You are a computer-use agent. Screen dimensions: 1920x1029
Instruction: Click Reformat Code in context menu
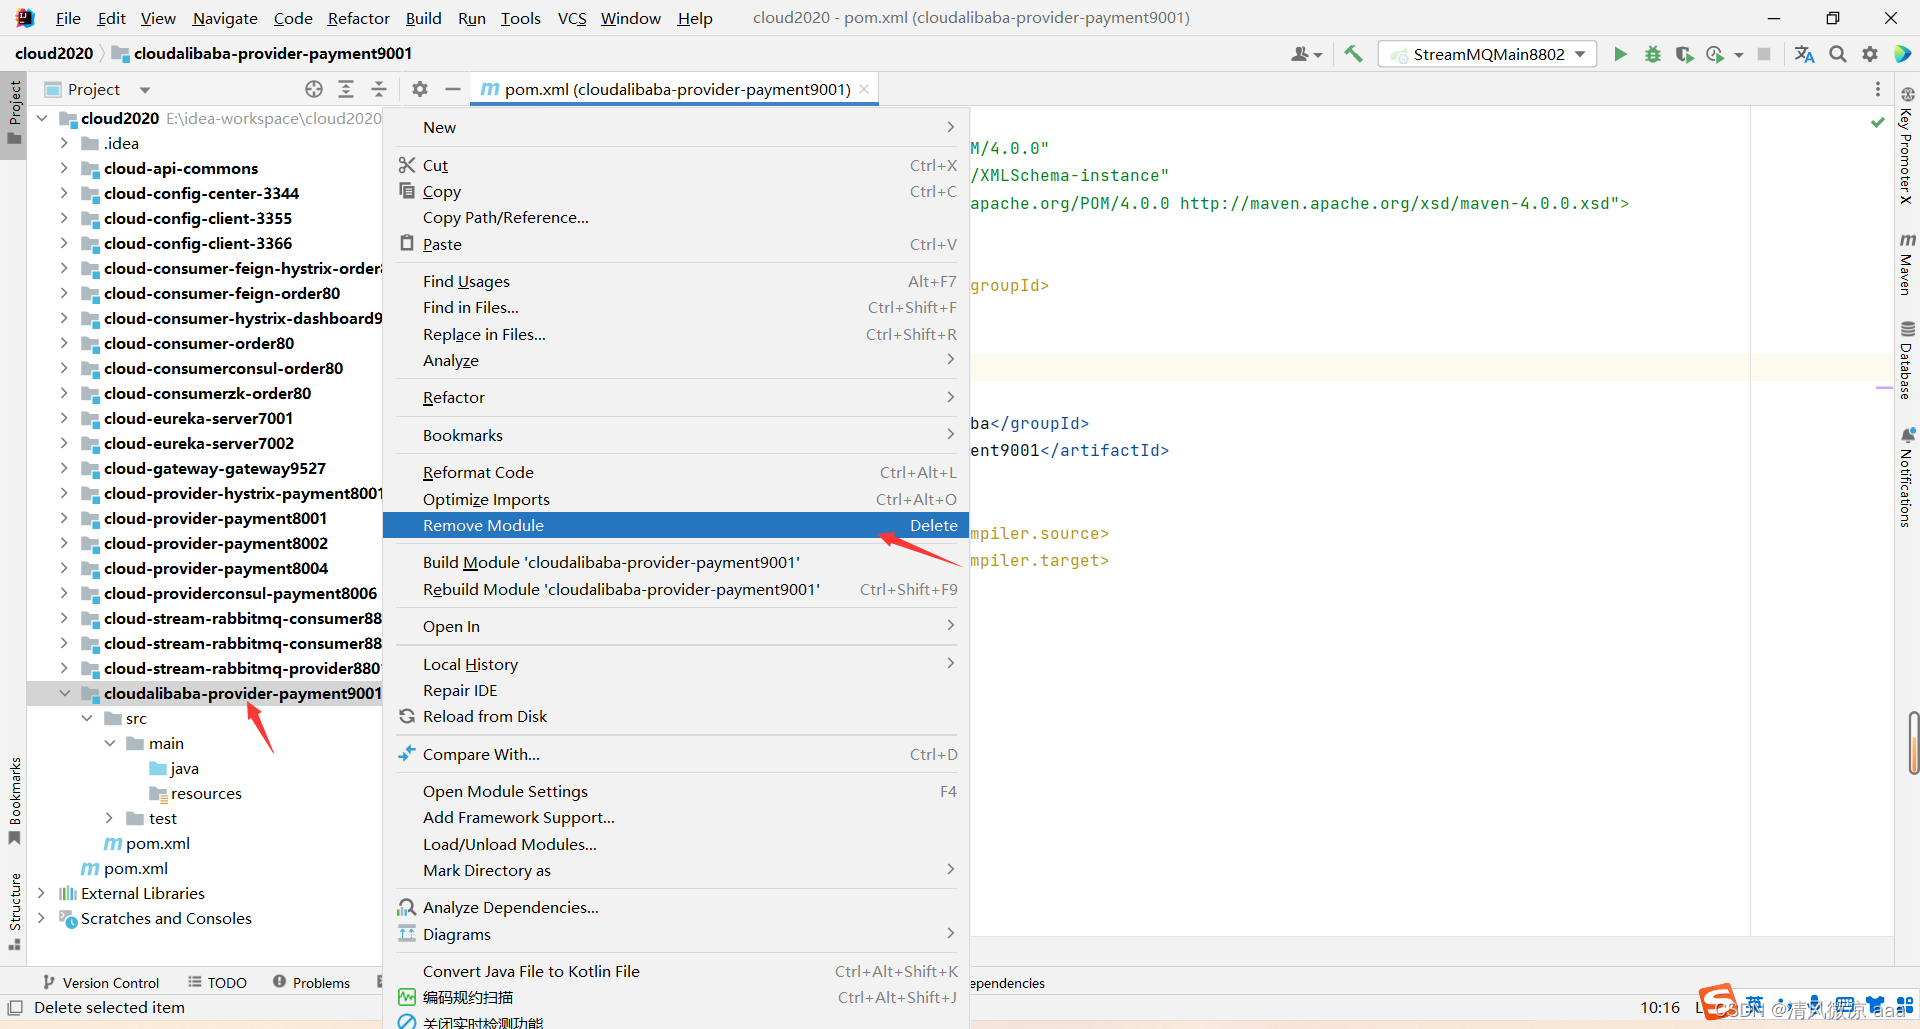click(676, 472)
